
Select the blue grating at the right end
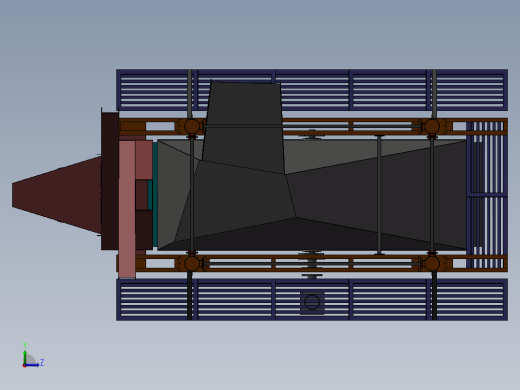pos(487,195)
